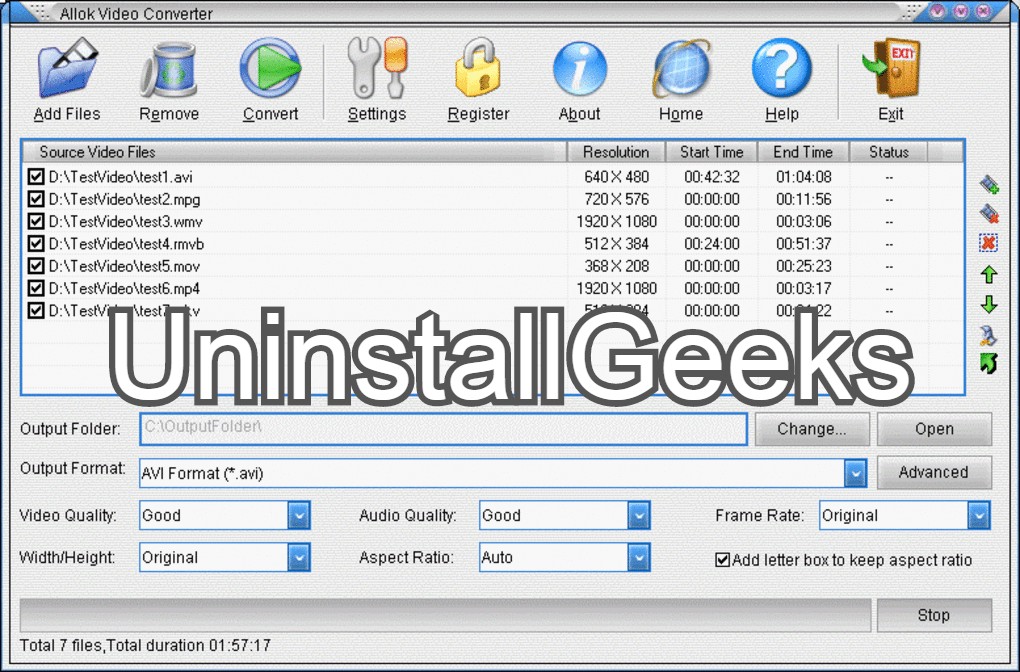
Task: Select the D:\TestVideo\test3.wmv row
Action: [x=493, y=221]
